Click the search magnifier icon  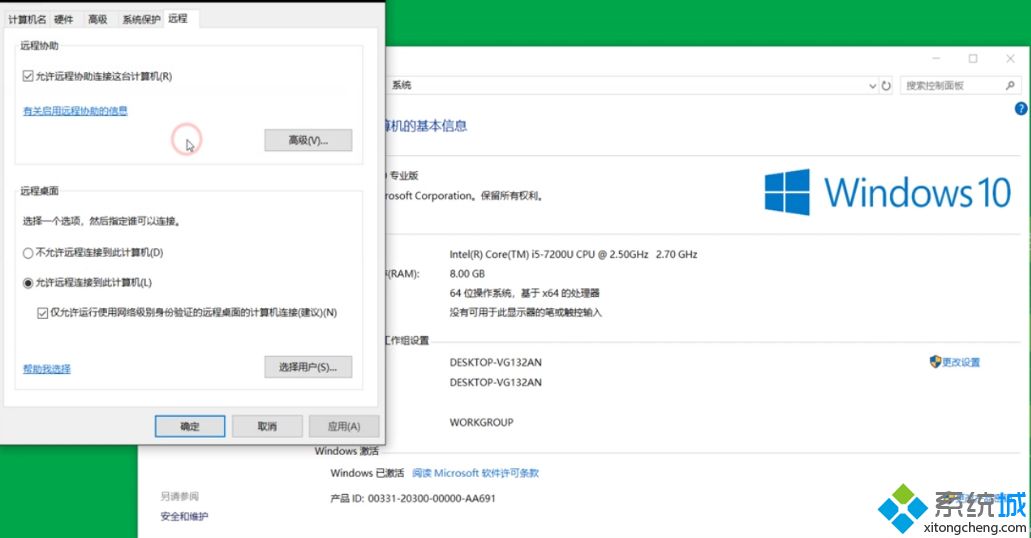point(1010,86)
